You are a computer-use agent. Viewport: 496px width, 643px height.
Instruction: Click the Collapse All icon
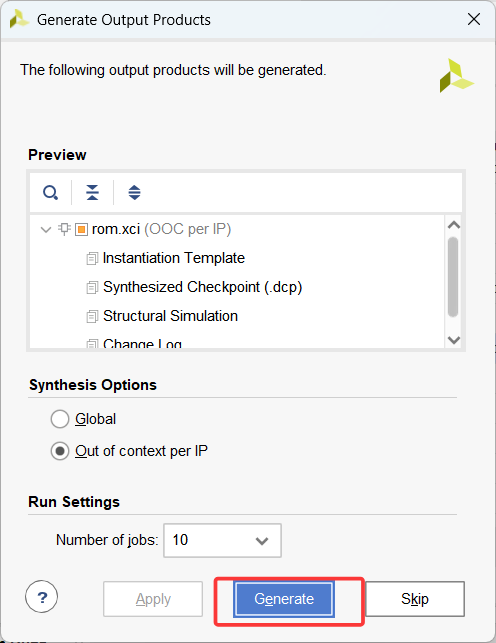93,192
